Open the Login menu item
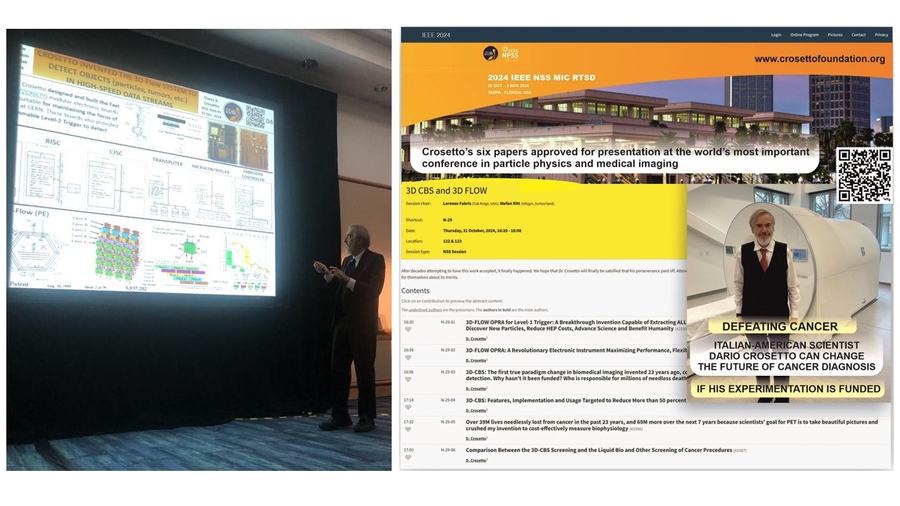Image resolution: width=900 pixels, height=506 pixels. [776, 35]
